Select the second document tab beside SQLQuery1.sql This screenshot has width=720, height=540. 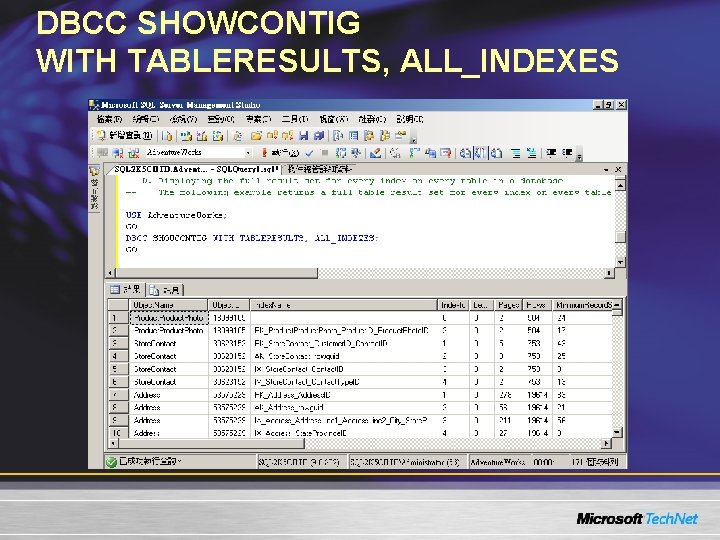coord(318,169)
